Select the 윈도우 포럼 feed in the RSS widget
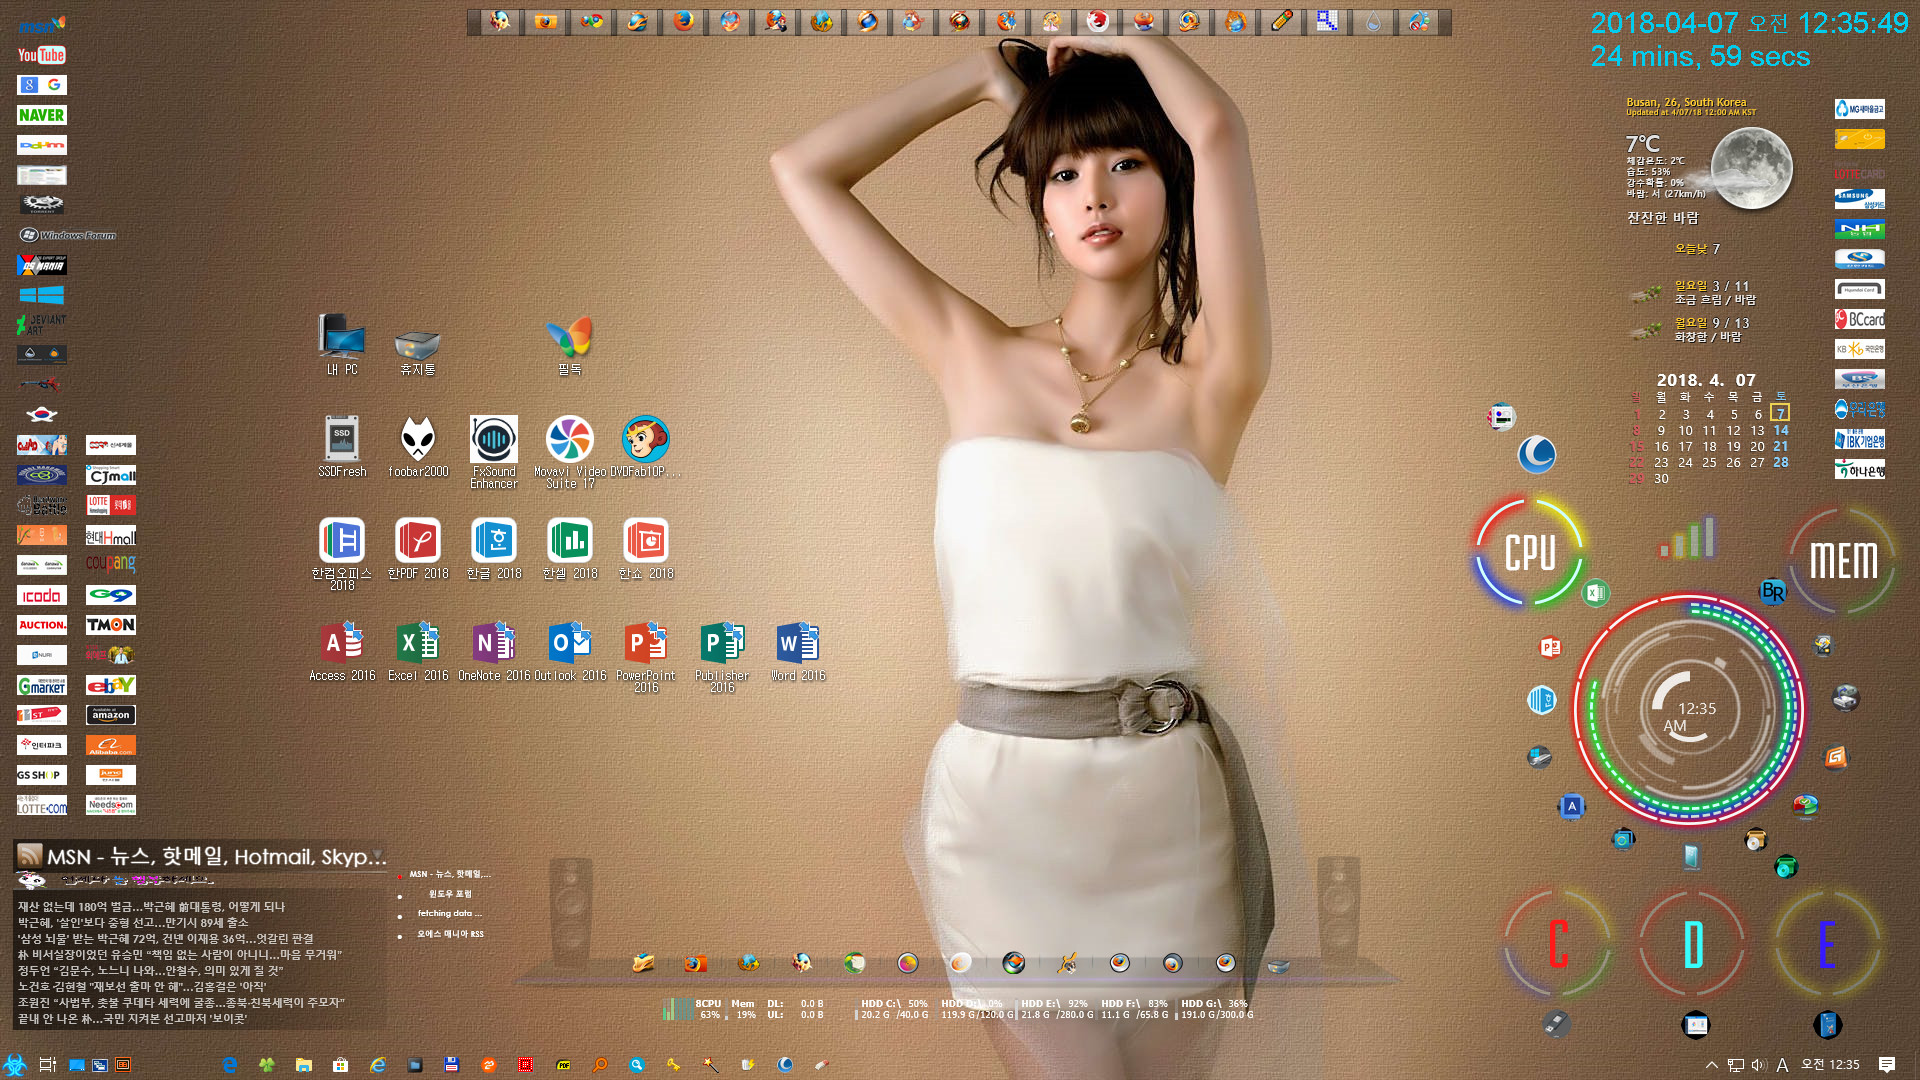The width and height of the screenshot is (1920, 1080). coord(450,894)
